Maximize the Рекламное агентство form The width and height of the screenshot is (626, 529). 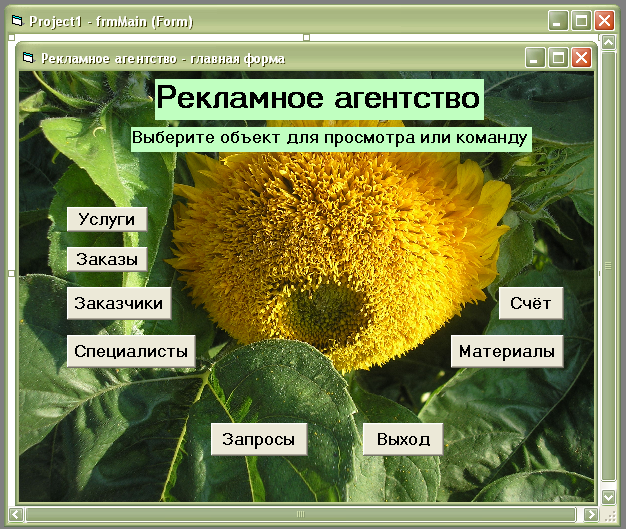558,58
